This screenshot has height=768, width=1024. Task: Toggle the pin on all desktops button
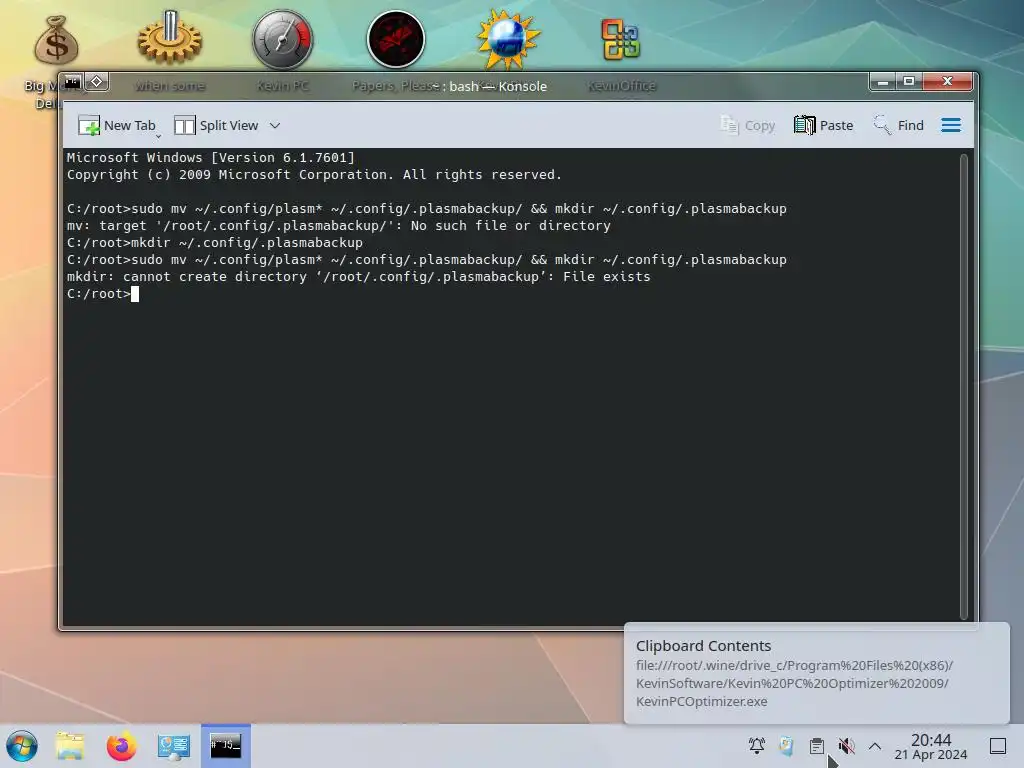click(x=97, y=82)
